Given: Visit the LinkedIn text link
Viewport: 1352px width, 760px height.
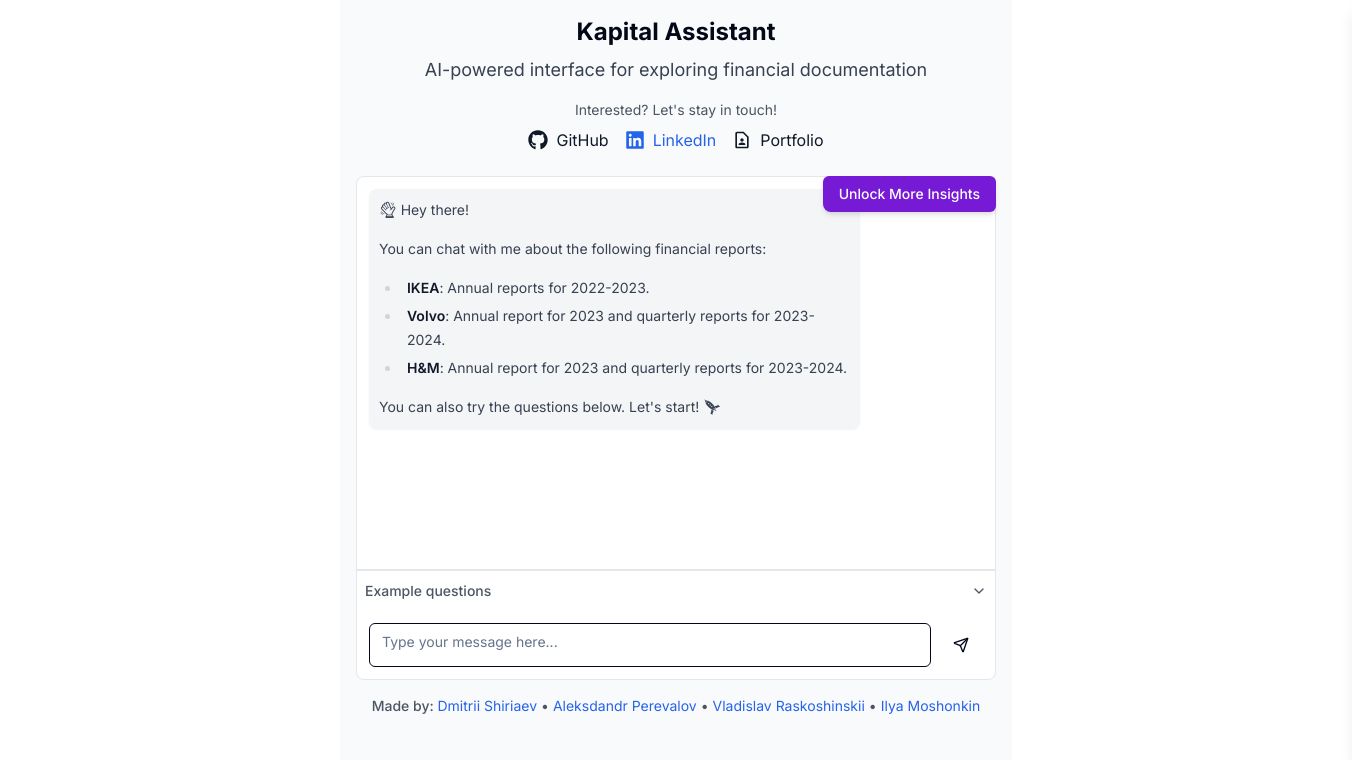Looking at the screenshot, I should click(684, 140).
